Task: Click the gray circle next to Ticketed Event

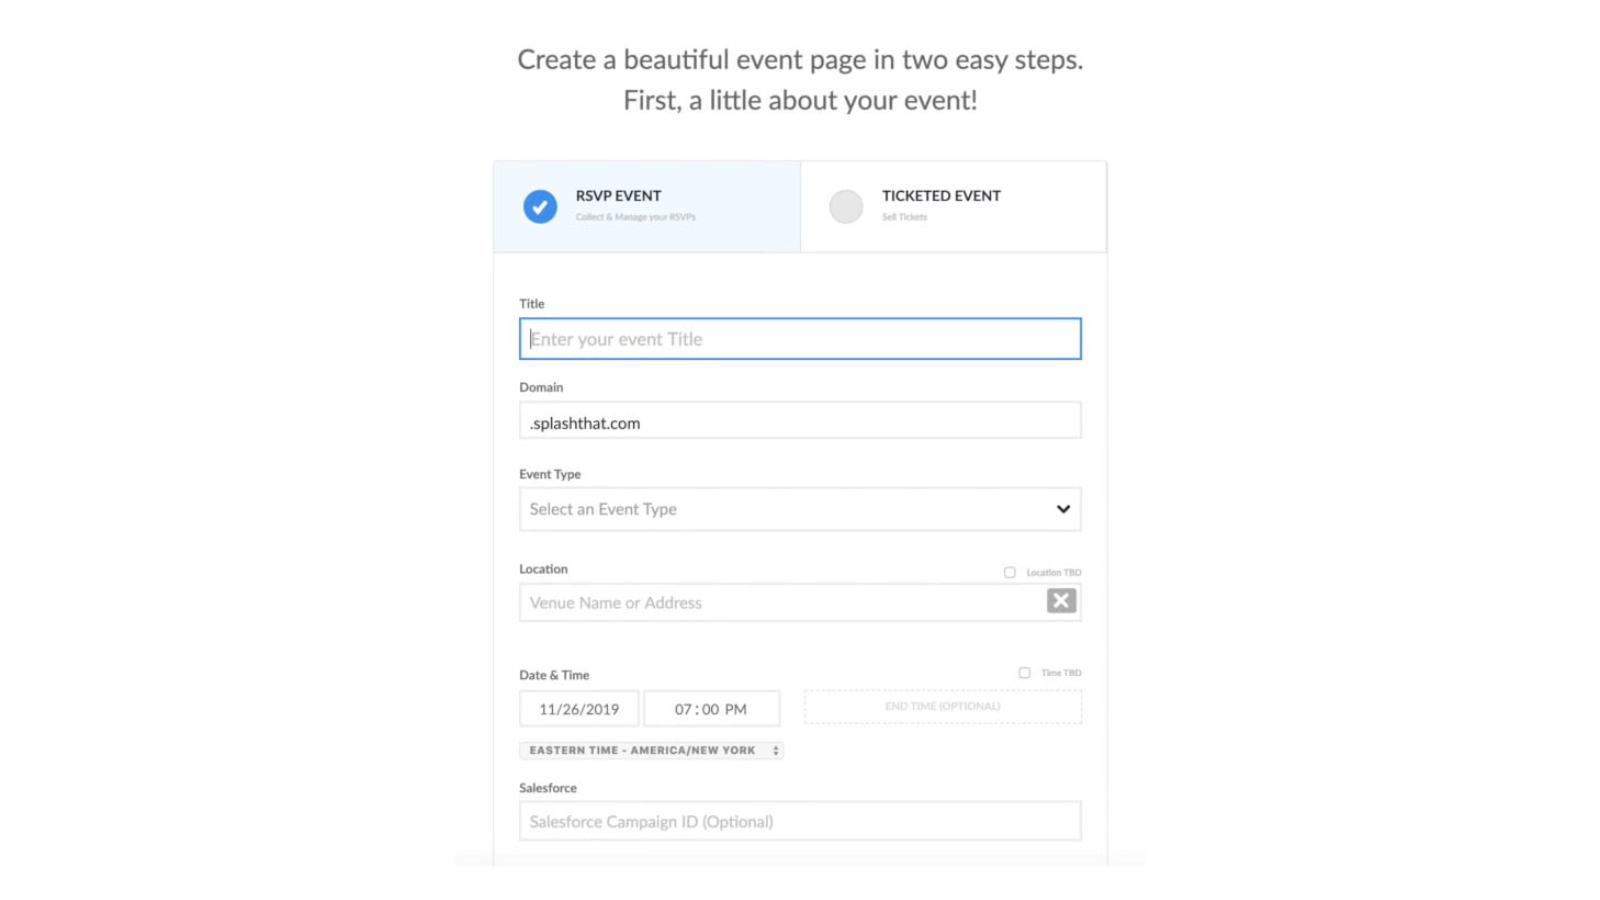Action: 846,206
